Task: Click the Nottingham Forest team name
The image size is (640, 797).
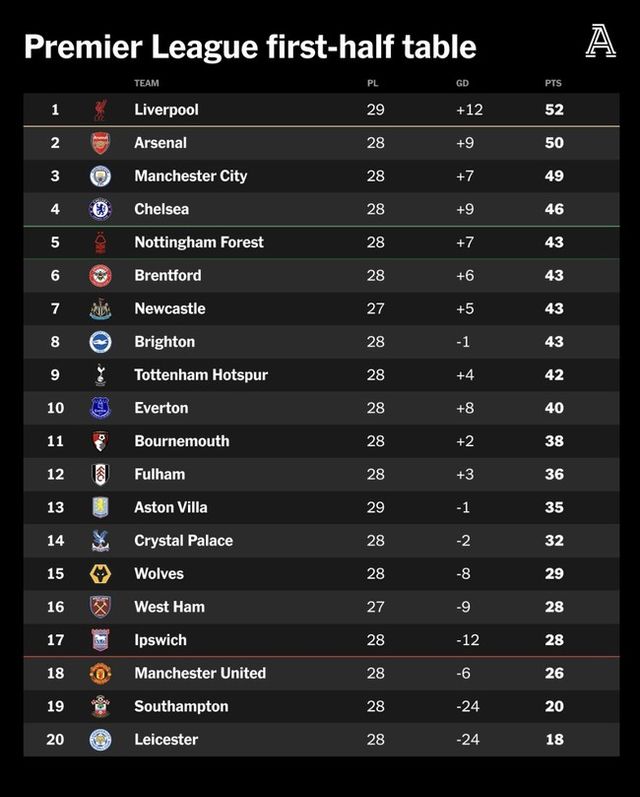Action: coord(199,242)
